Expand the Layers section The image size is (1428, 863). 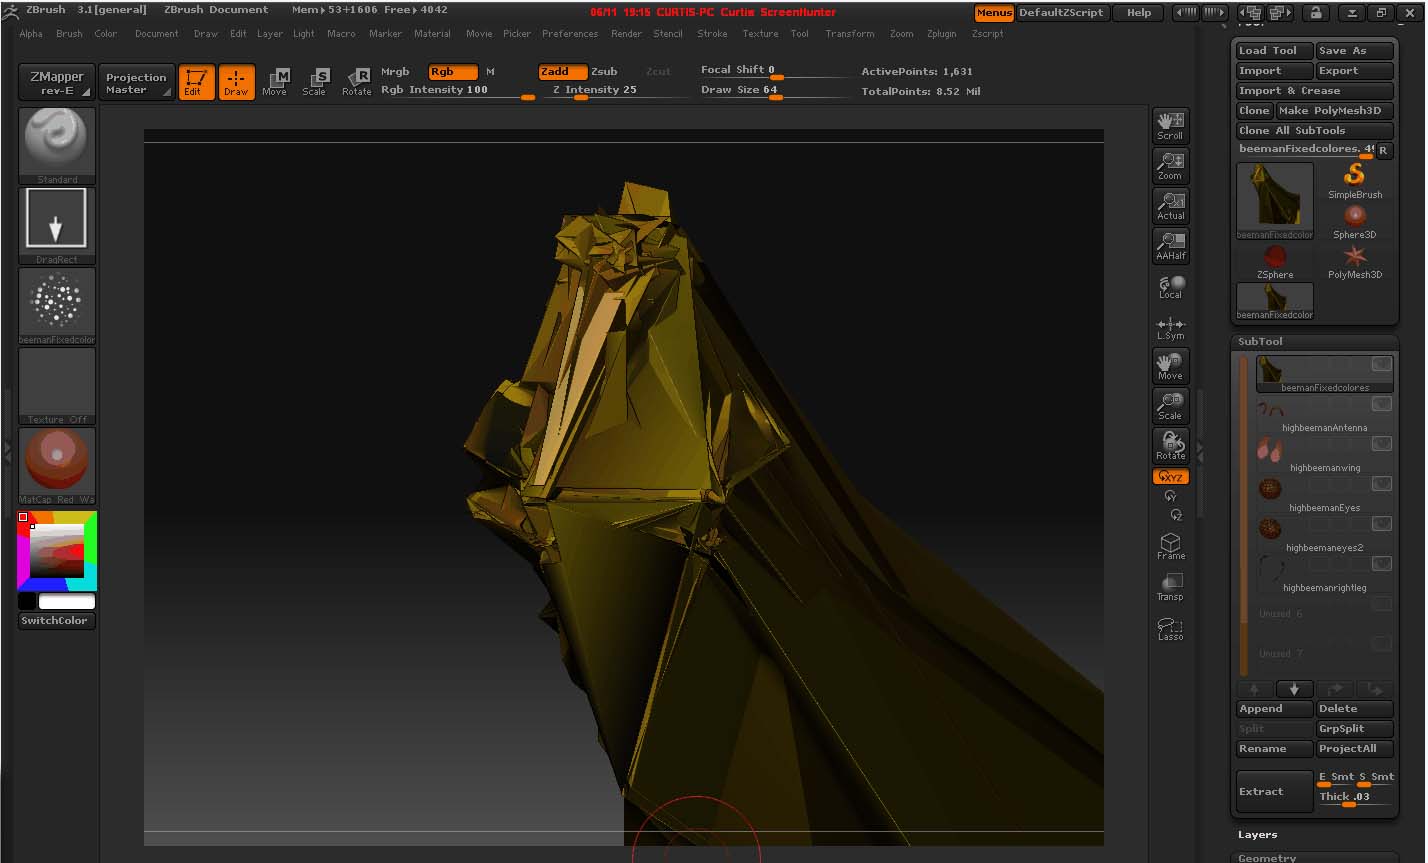pos(1257,835)
